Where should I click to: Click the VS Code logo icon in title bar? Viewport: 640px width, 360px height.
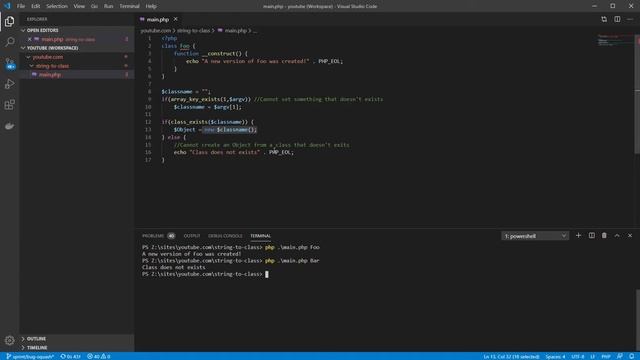(x=7, y=6)
